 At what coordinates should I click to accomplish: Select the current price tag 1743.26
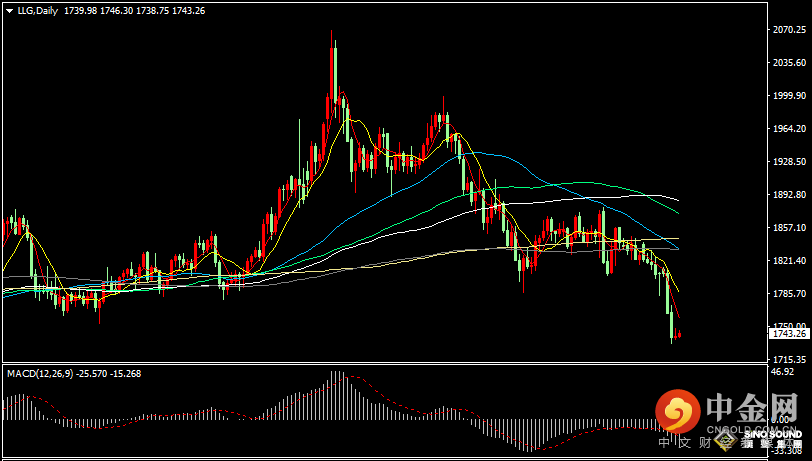click(789, 334)
